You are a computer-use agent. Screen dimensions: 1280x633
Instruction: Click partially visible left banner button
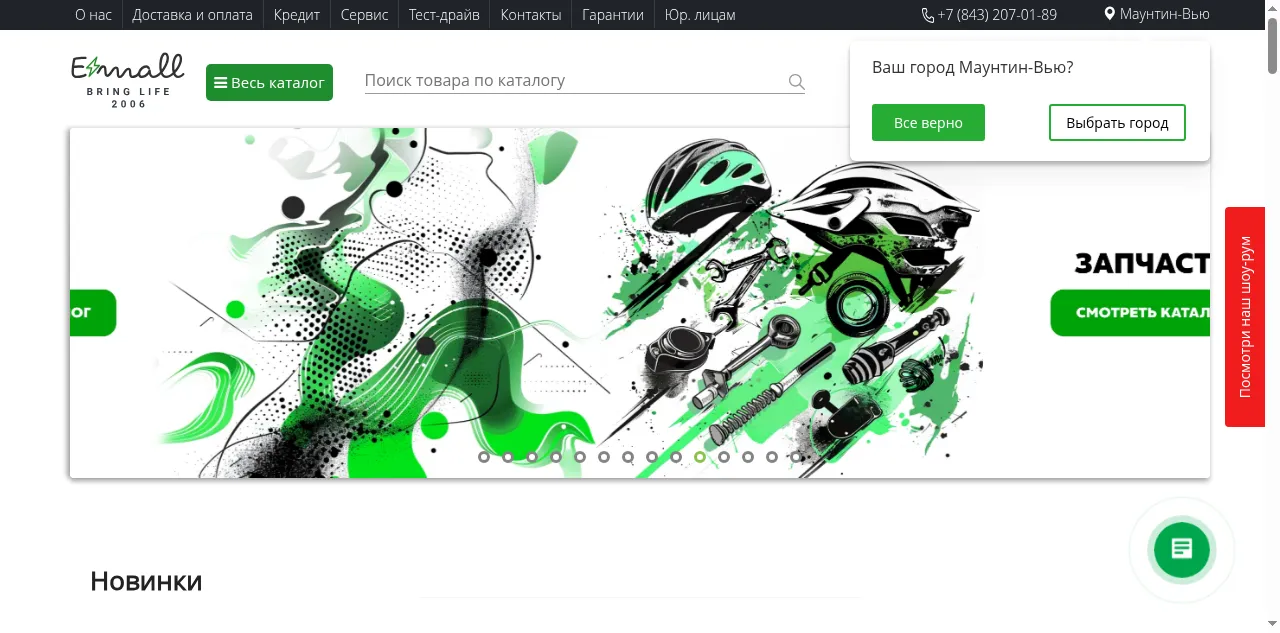(x=93, y=313)
